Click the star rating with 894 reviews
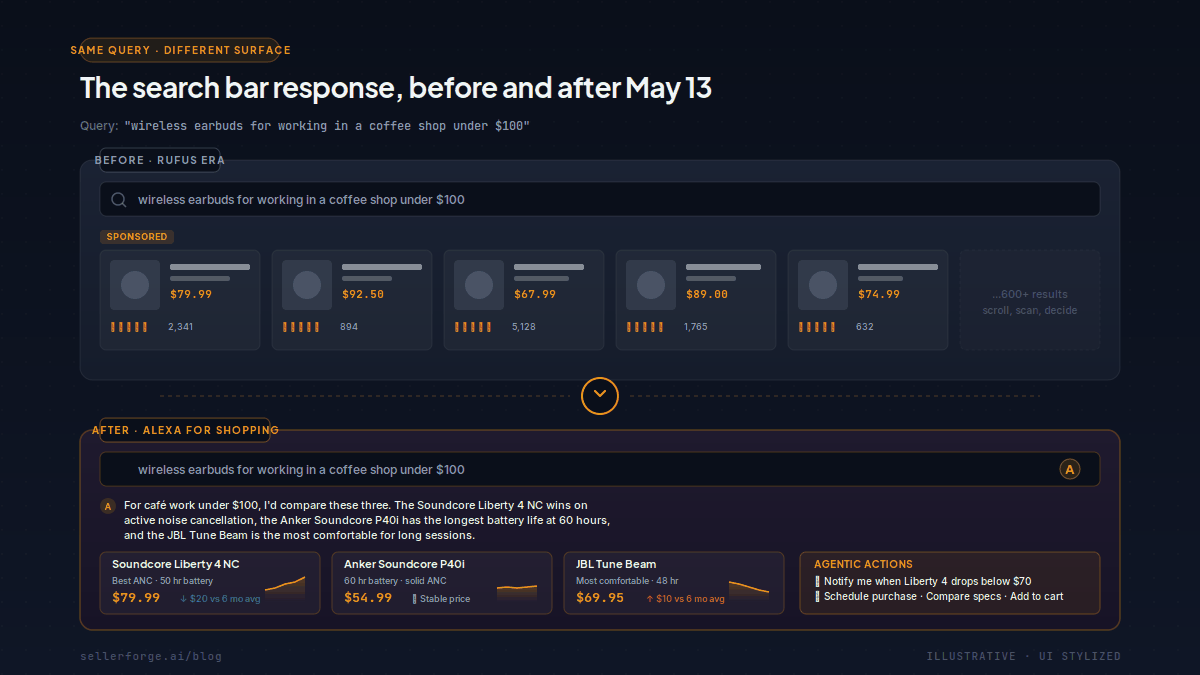This screenshot has height=675, width=1200. point(301,327)
